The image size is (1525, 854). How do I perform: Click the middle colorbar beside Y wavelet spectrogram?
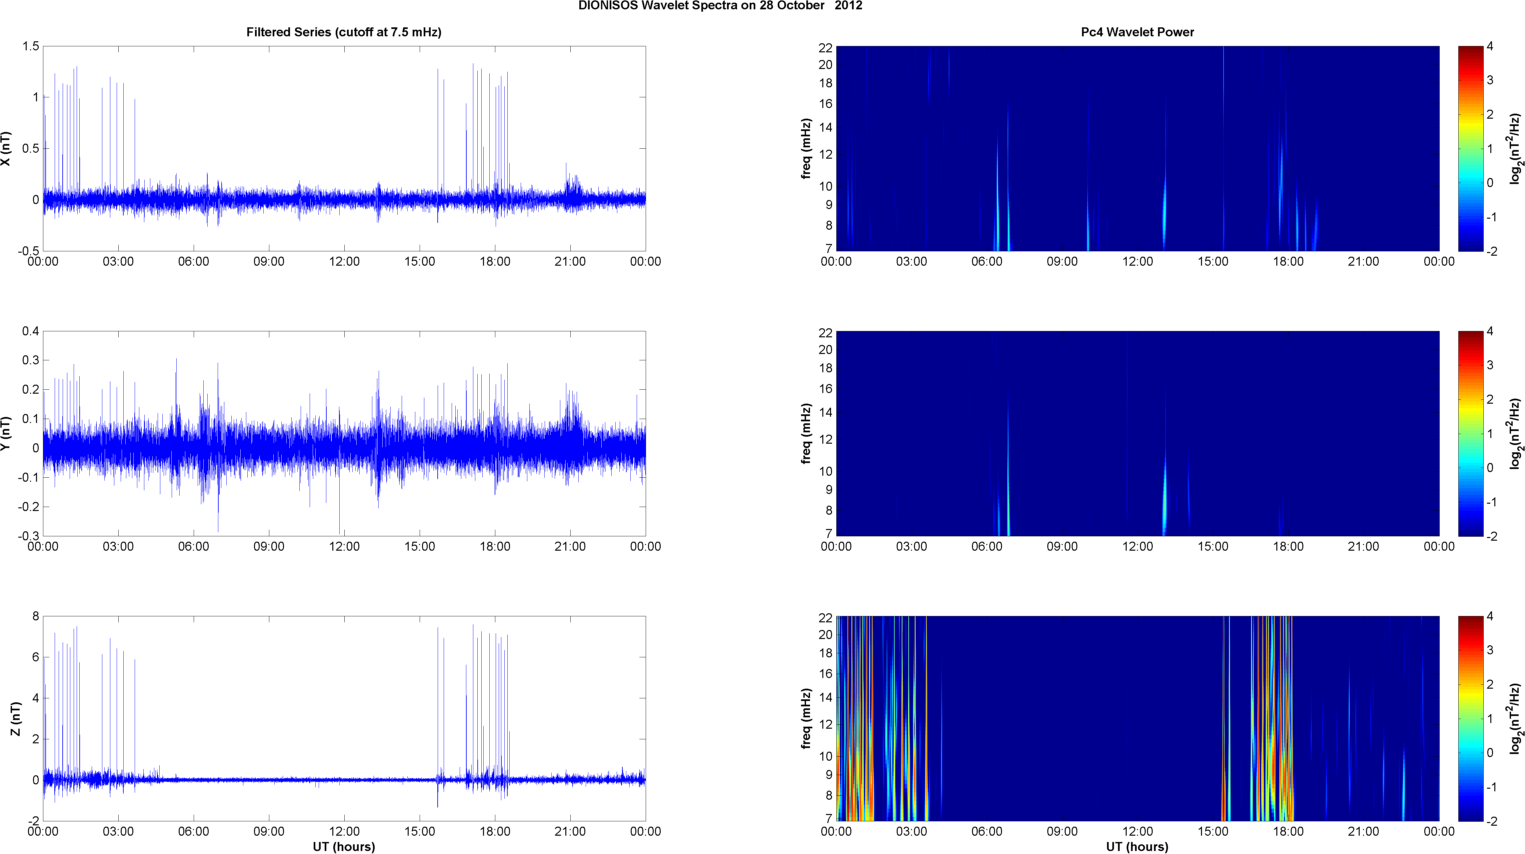click(1470, 433)
